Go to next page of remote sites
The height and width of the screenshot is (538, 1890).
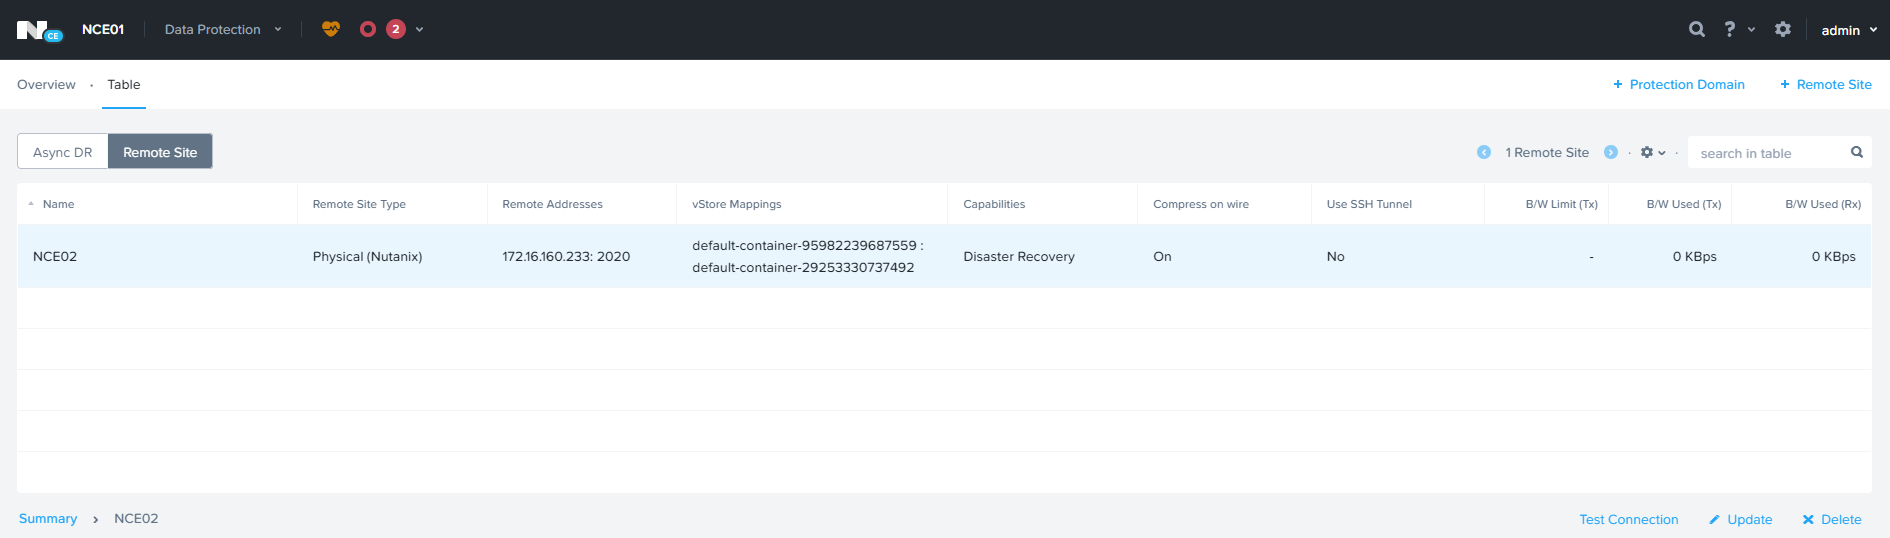tap(1610, 152)
